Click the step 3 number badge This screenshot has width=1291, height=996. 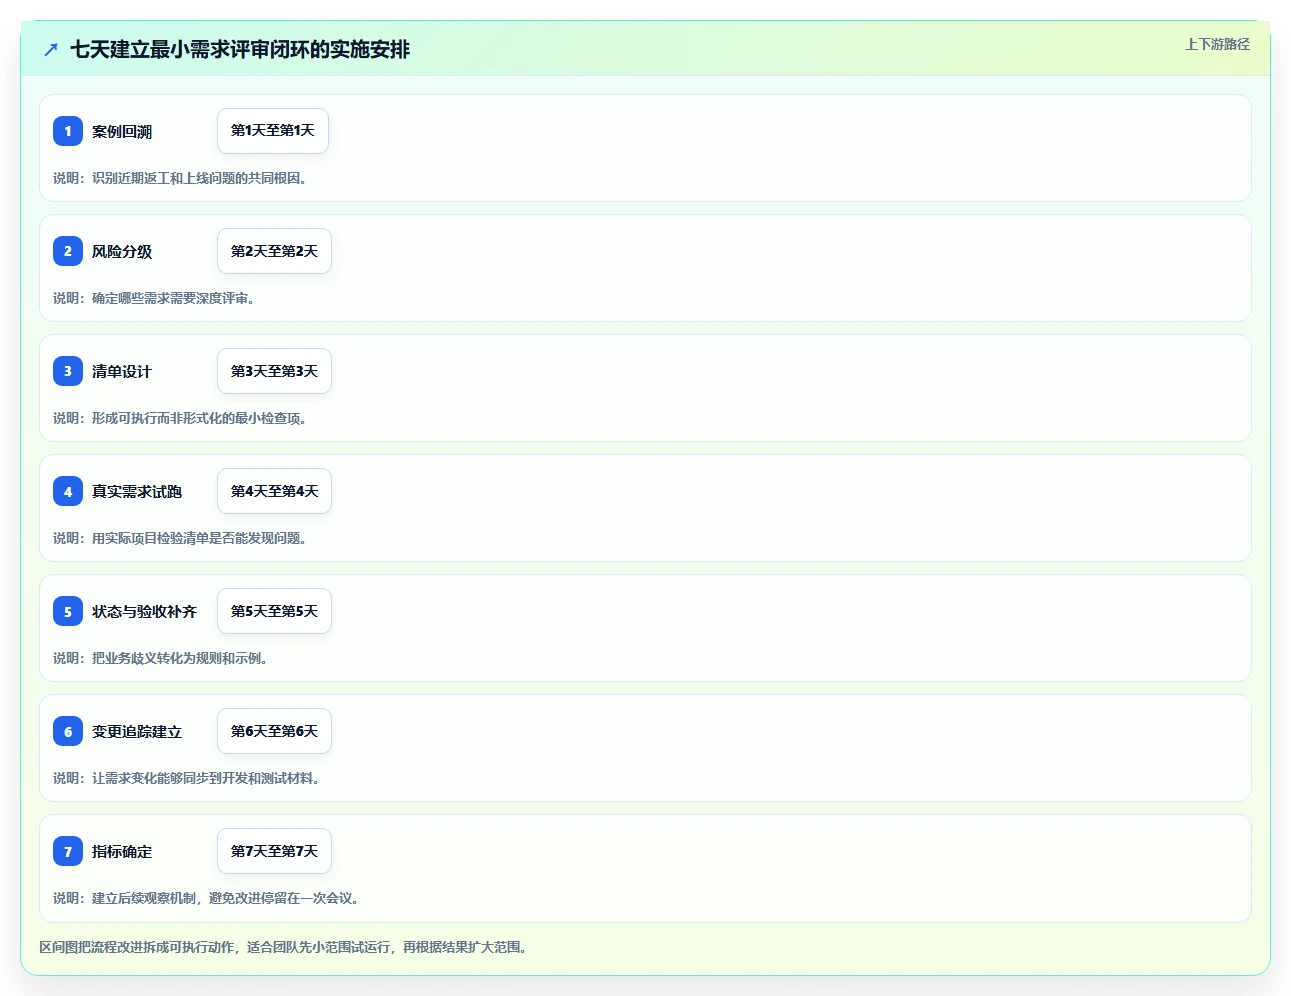click(x=68, y=371)
